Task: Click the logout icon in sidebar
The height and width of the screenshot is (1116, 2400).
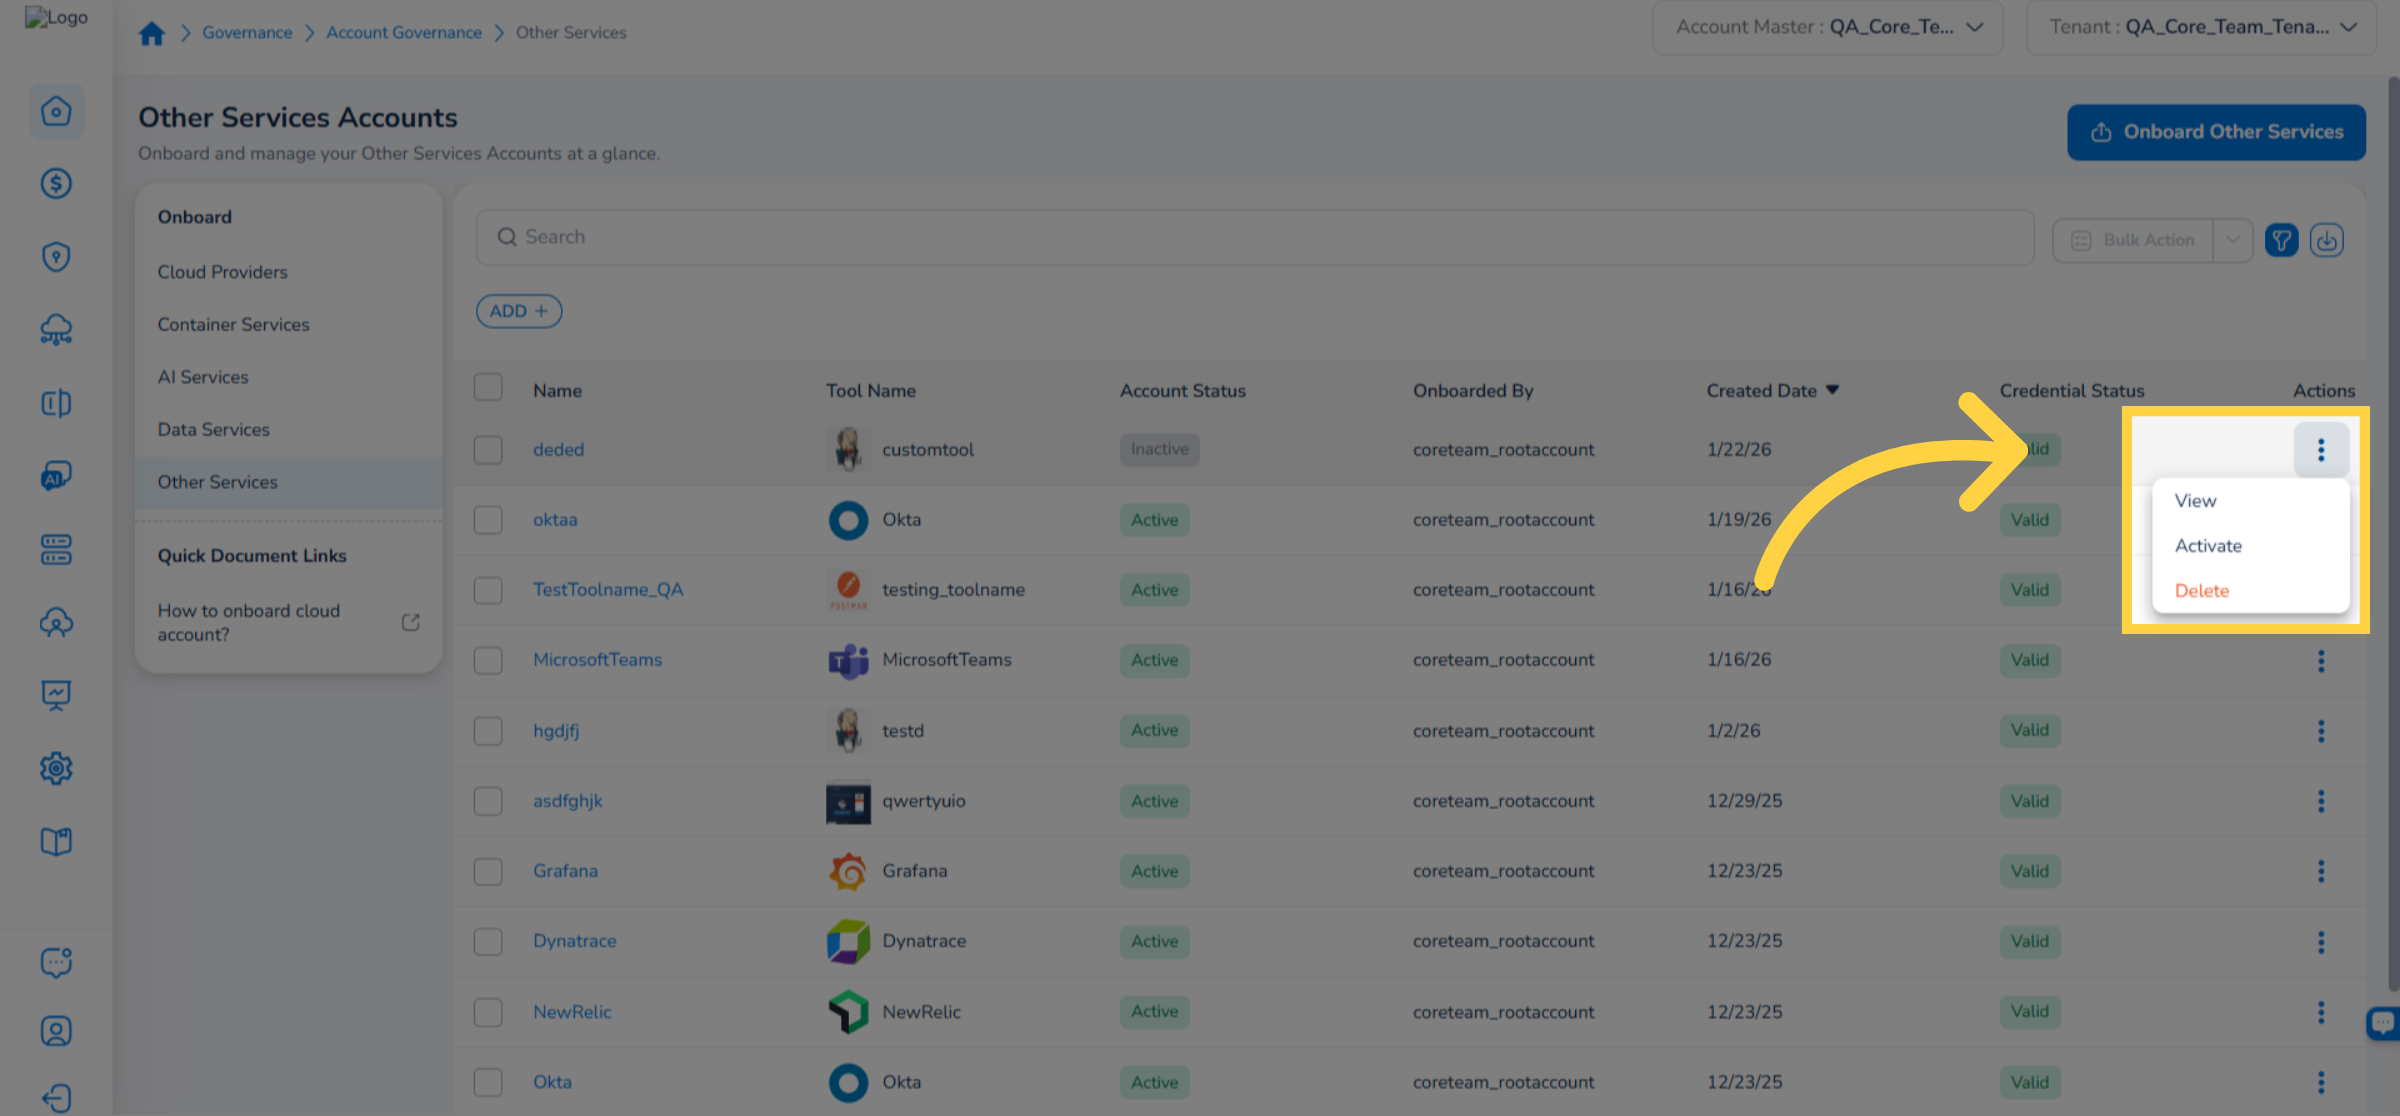Action: (x=56, y=1097)
